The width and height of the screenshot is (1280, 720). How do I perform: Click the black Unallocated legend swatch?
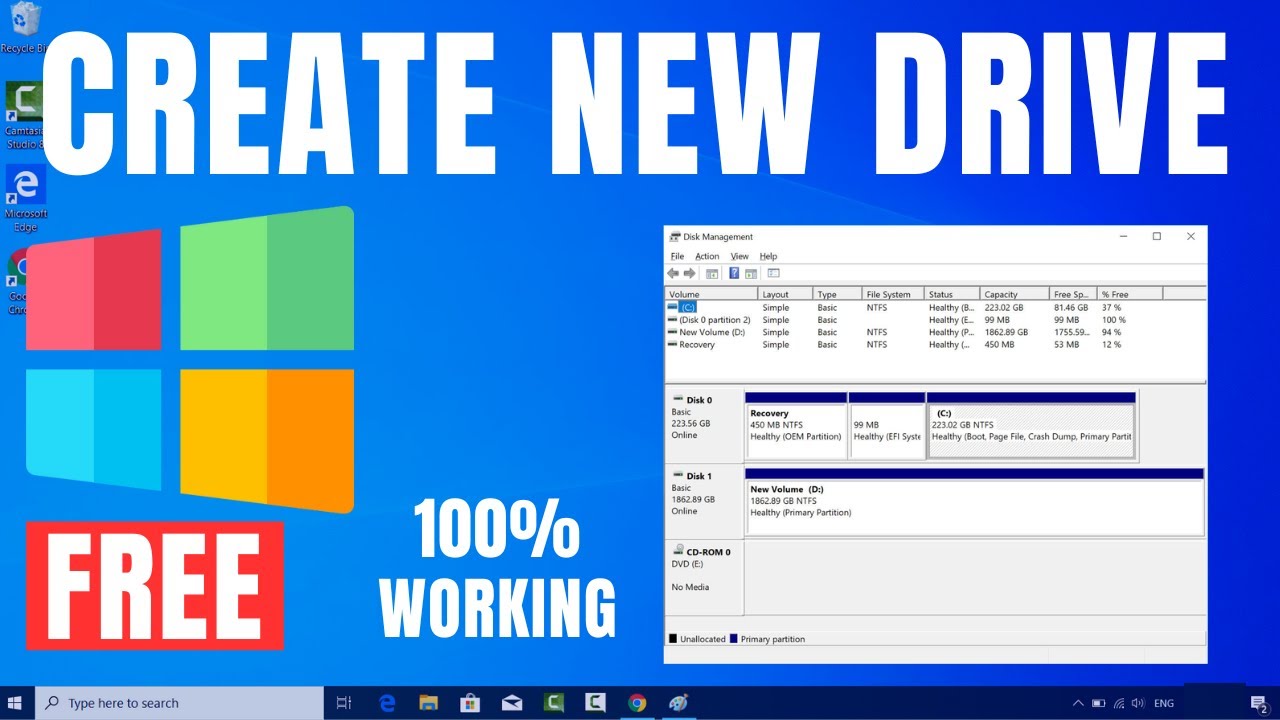pos(673,639)
